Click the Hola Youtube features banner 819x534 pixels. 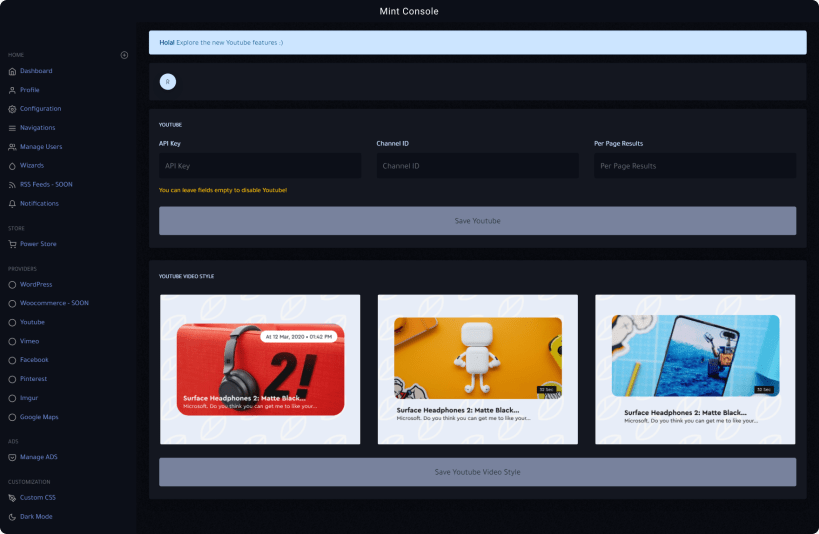tap(477, 42)
